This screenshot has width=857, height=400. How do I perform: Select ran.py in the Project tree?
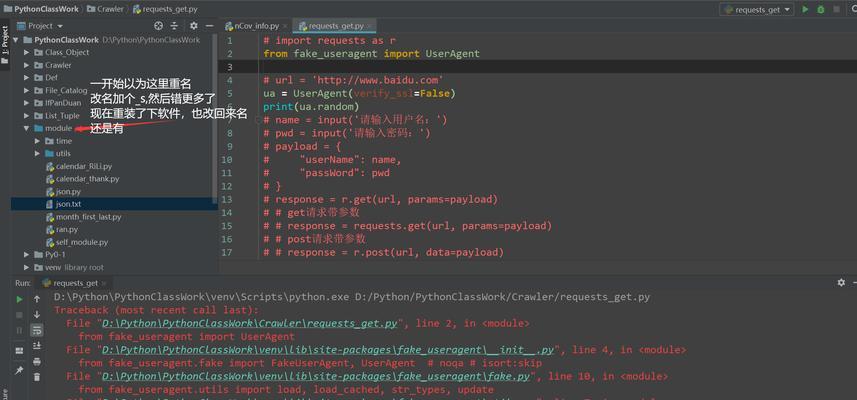click(67, 230)
